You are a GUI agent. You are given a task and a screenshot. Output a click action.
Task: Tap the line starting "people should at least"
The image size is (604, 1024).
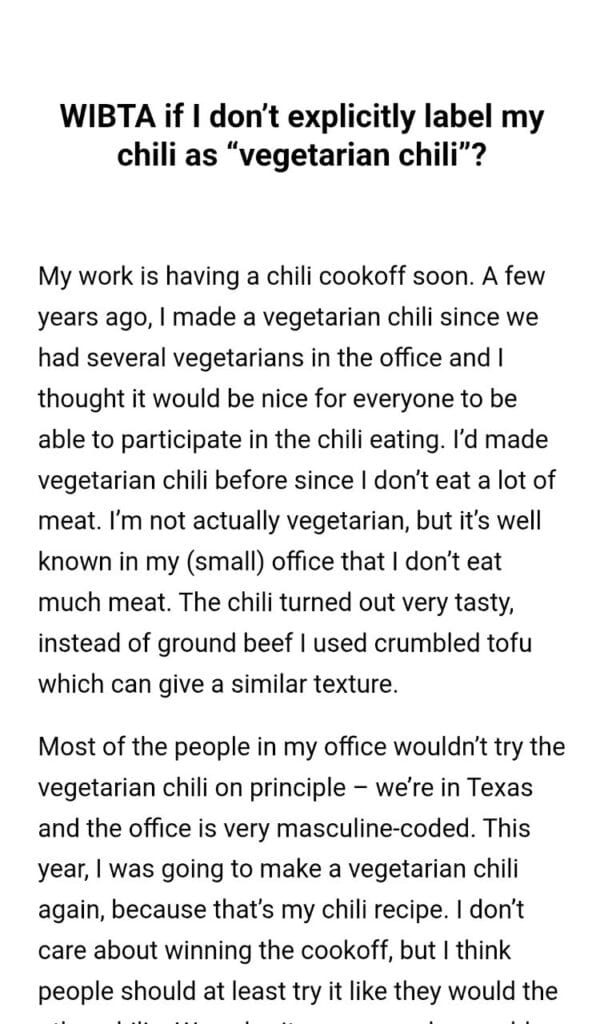pos(297,992)
